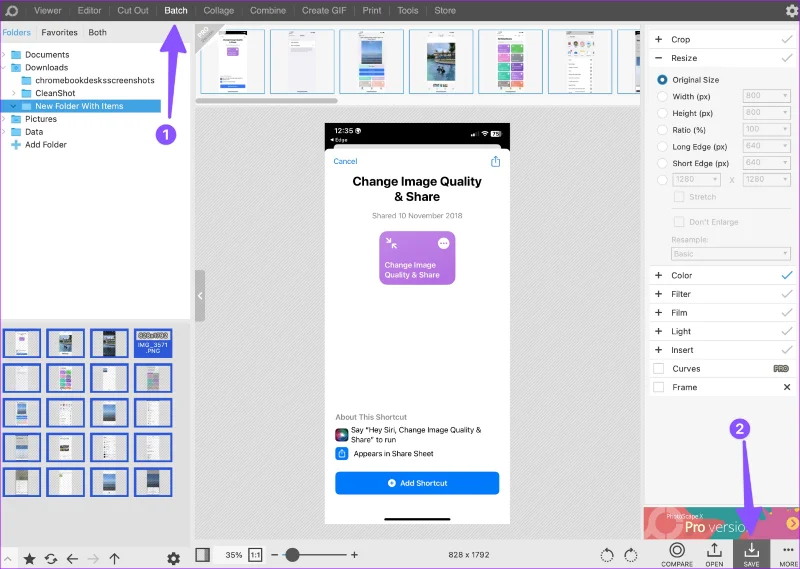Open the file browser settings gear
This screenshot has width=800, height=569.
[173, 559]
